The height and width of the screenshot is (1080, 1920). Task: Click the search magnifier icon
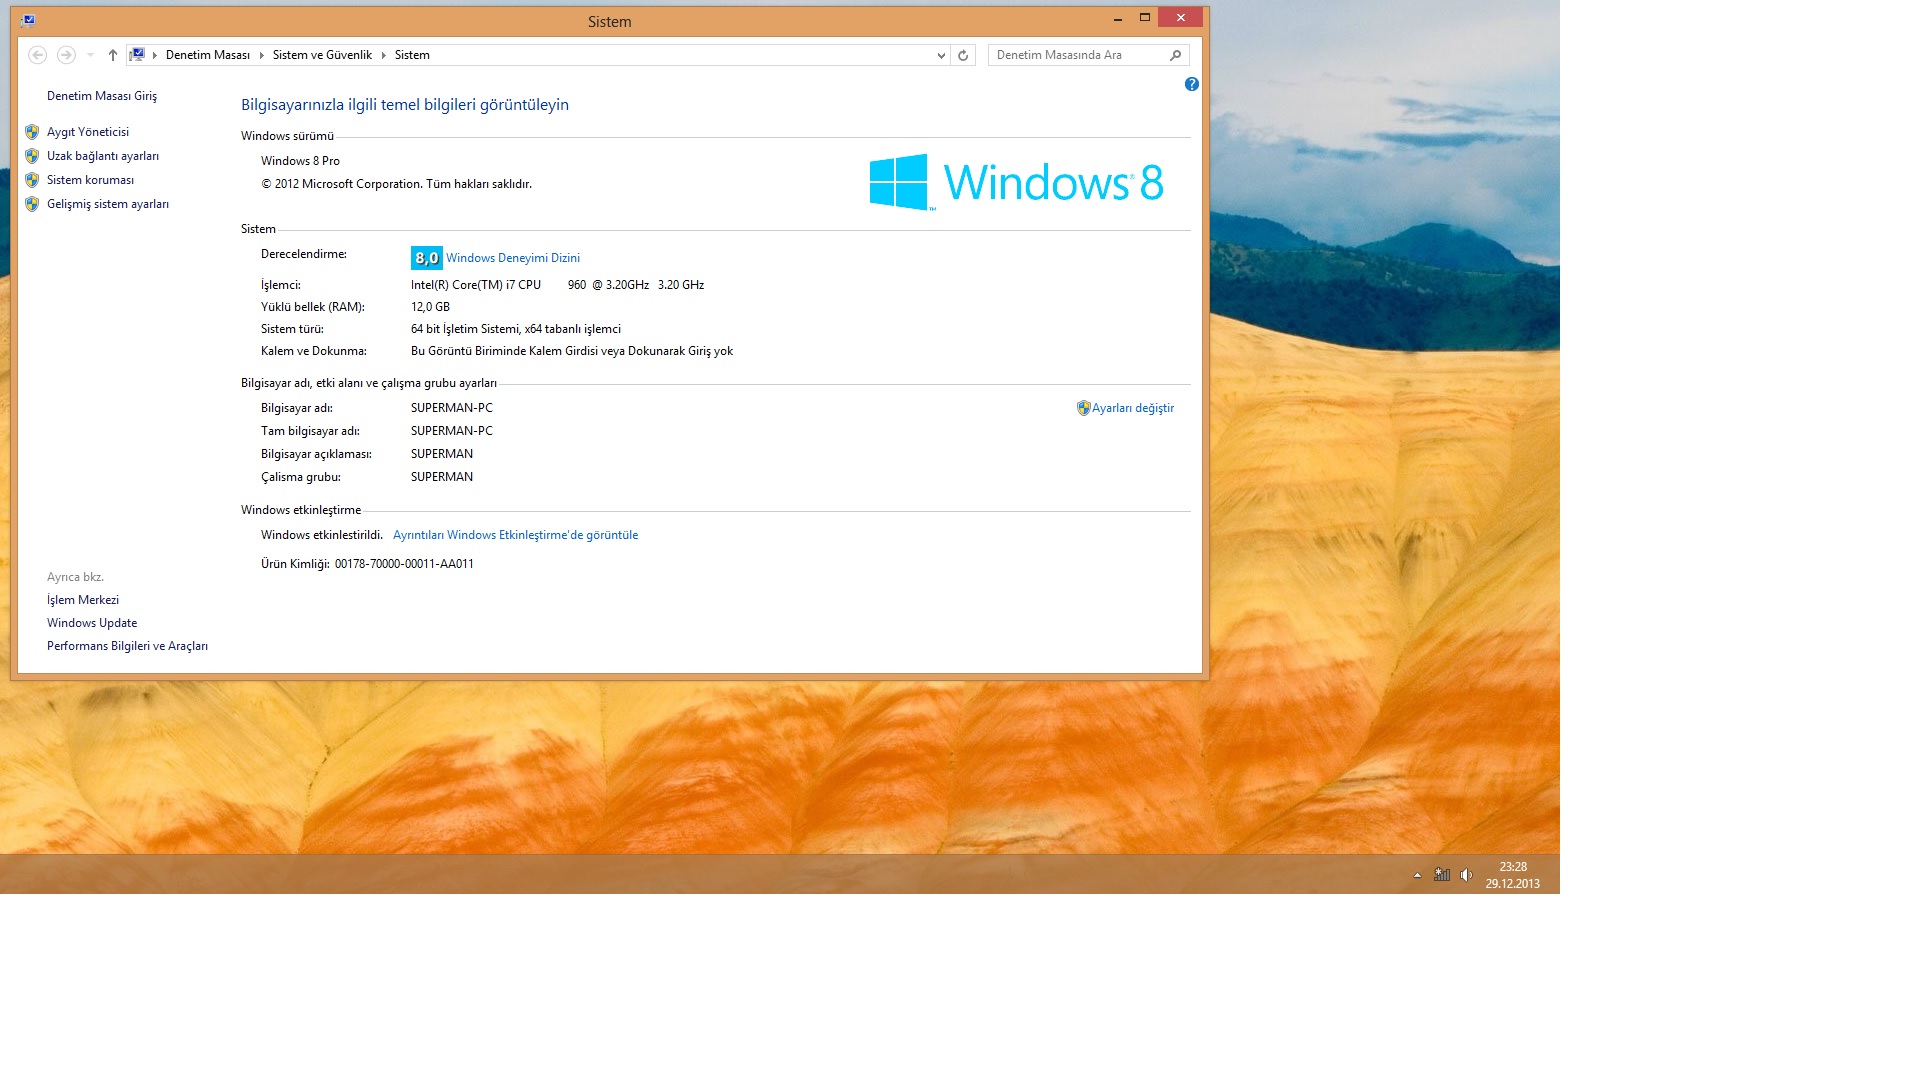pyautogui.click(x=1176, y=55)
